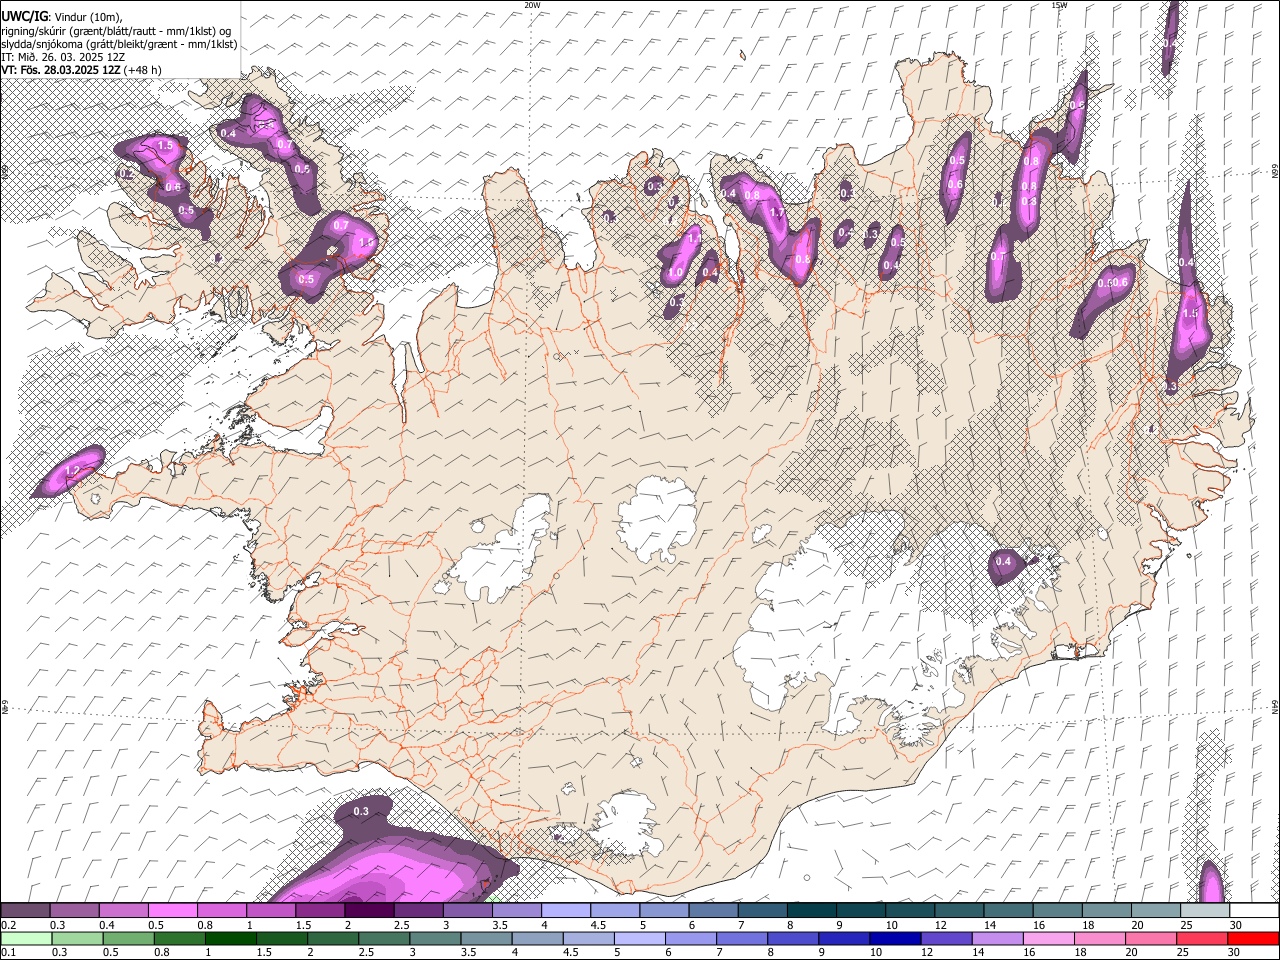This screenshot has width=1280, height=960.
Task: Click the '15W' longitude label
Action: (1059, 5)
